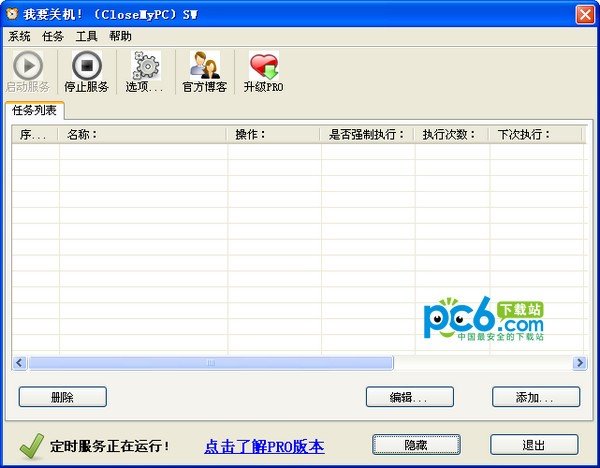The height and width of the screenshot is (468, 600).
Task: Click the 编辑... edit button
Action: [409, 397]
